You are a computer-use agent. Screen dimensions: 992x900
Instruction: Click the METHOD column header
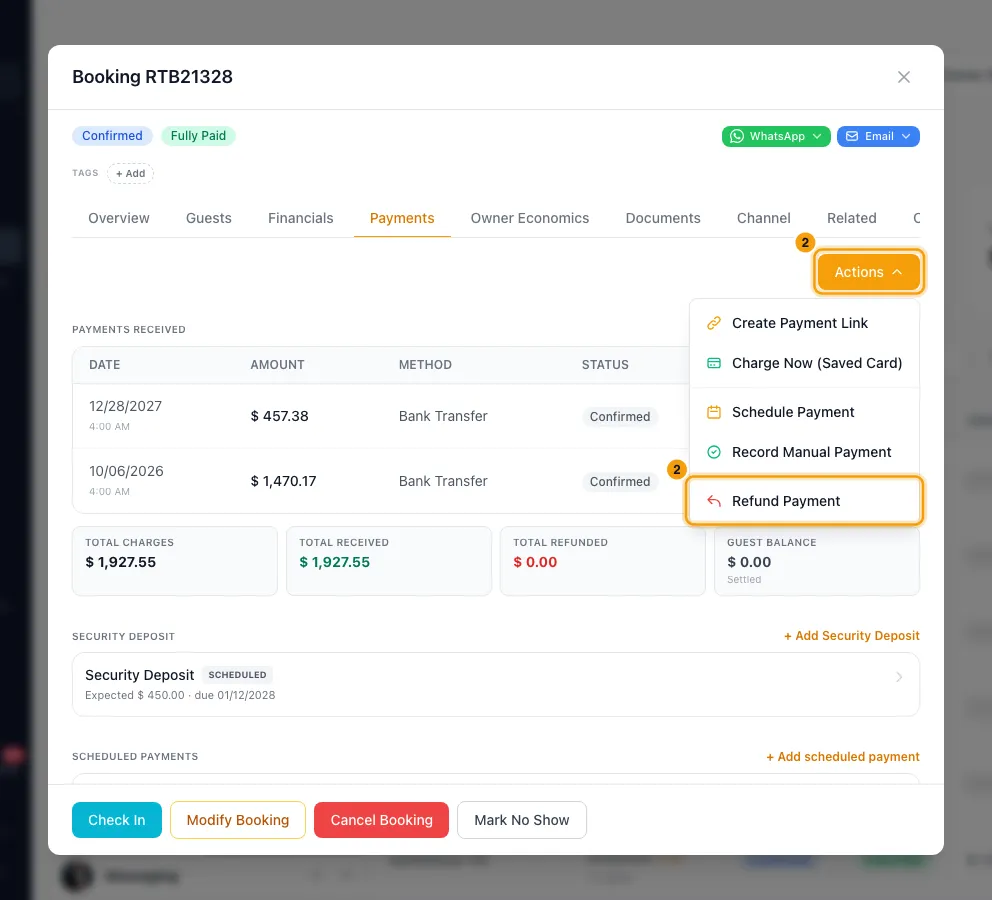(x=425, y=365)
